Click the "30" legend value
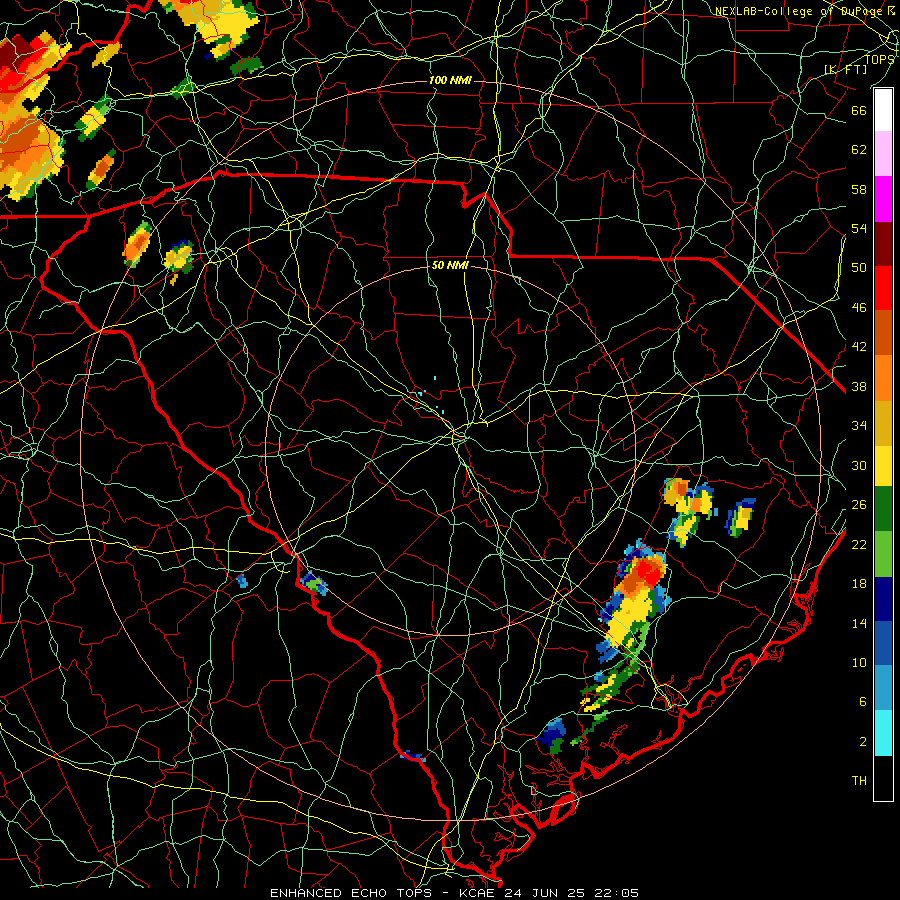This screenshot has width=900, height=900. 859,465
